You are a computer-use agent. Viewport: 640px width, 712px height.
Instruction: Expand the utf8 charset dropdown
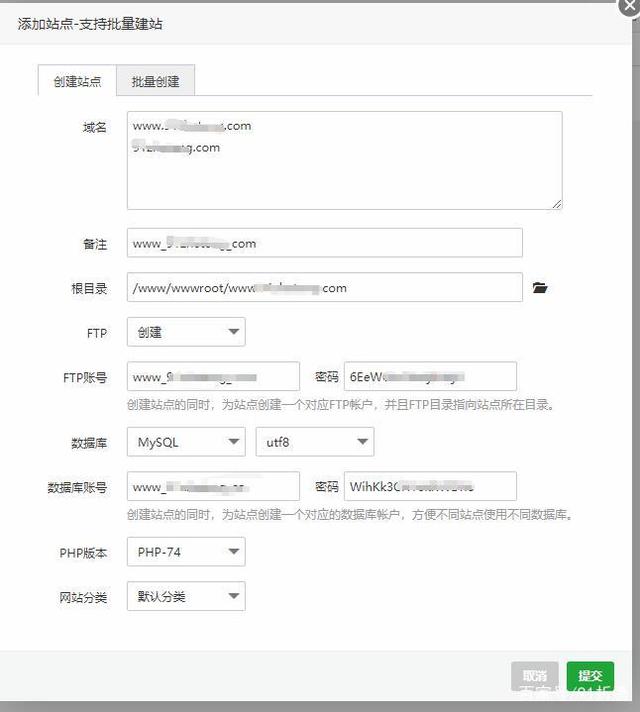(315, 442)
